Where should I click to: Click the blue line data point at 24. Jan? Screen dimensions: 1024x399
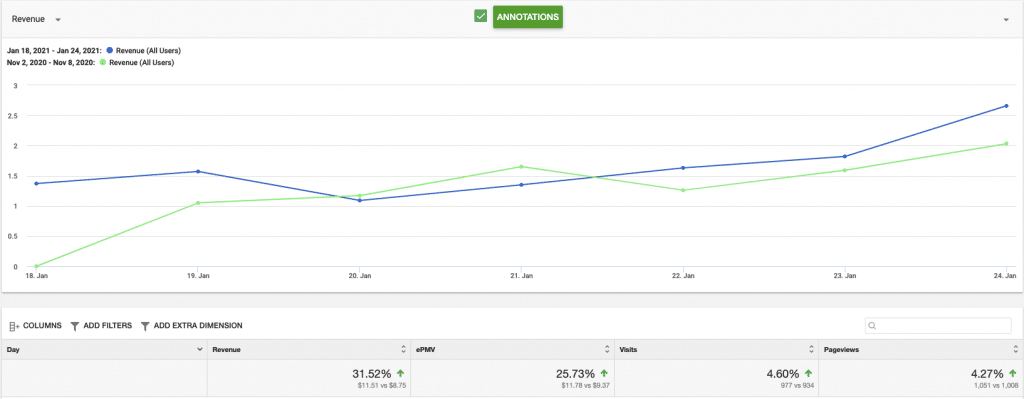pos(1006,106)
